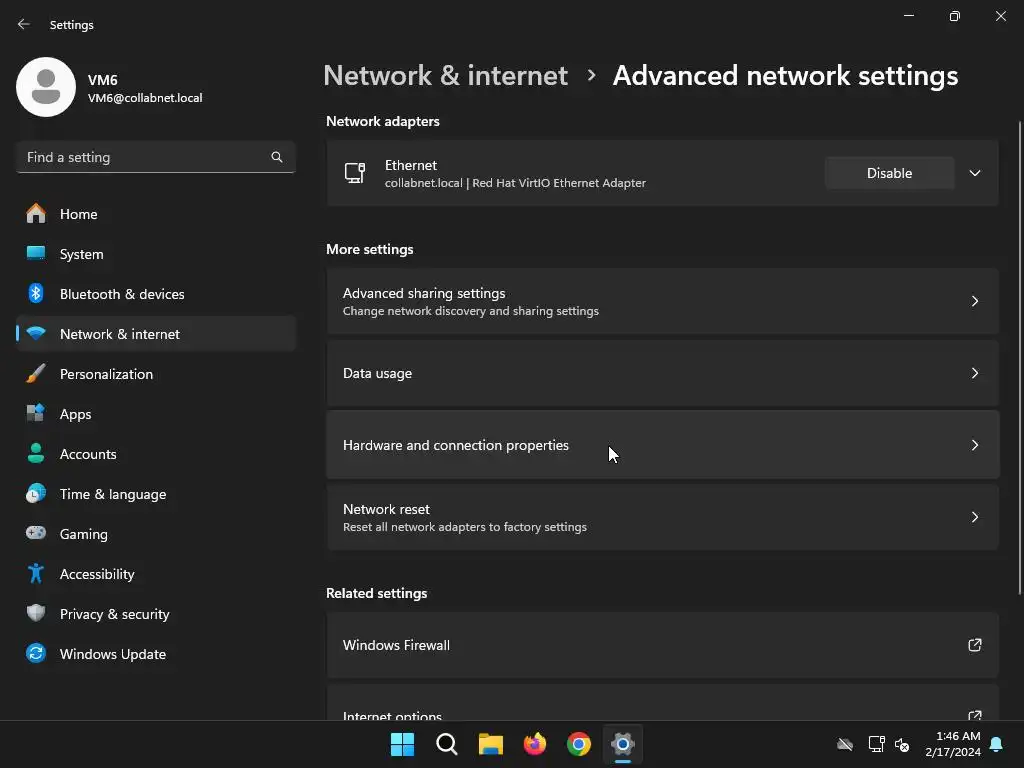
Task: Open the Privacy & security shield icon
Action: coord(36,614)
